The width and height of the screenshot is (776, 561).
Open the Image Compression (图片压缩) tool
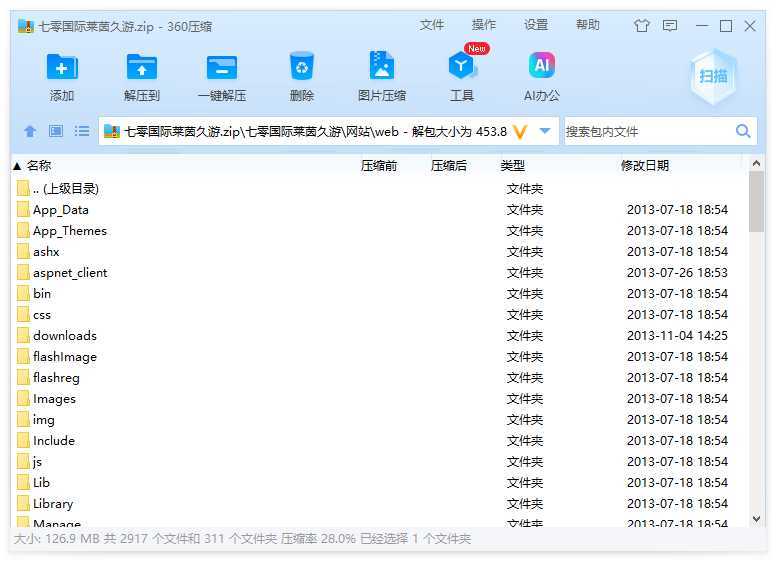(381, 68)
